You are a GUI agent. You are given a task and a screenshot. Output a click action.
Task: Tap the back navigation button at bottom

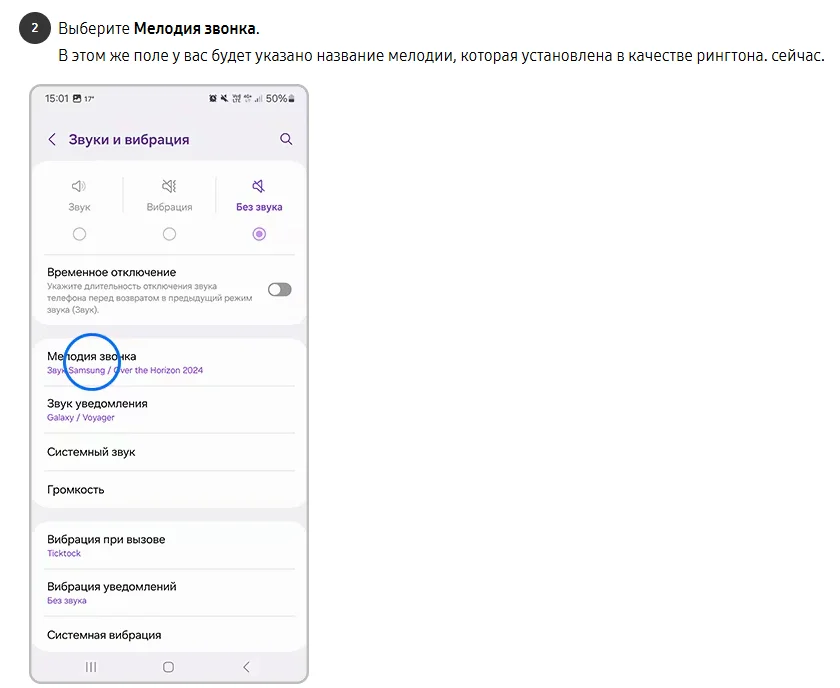click(x=246, y=667)
